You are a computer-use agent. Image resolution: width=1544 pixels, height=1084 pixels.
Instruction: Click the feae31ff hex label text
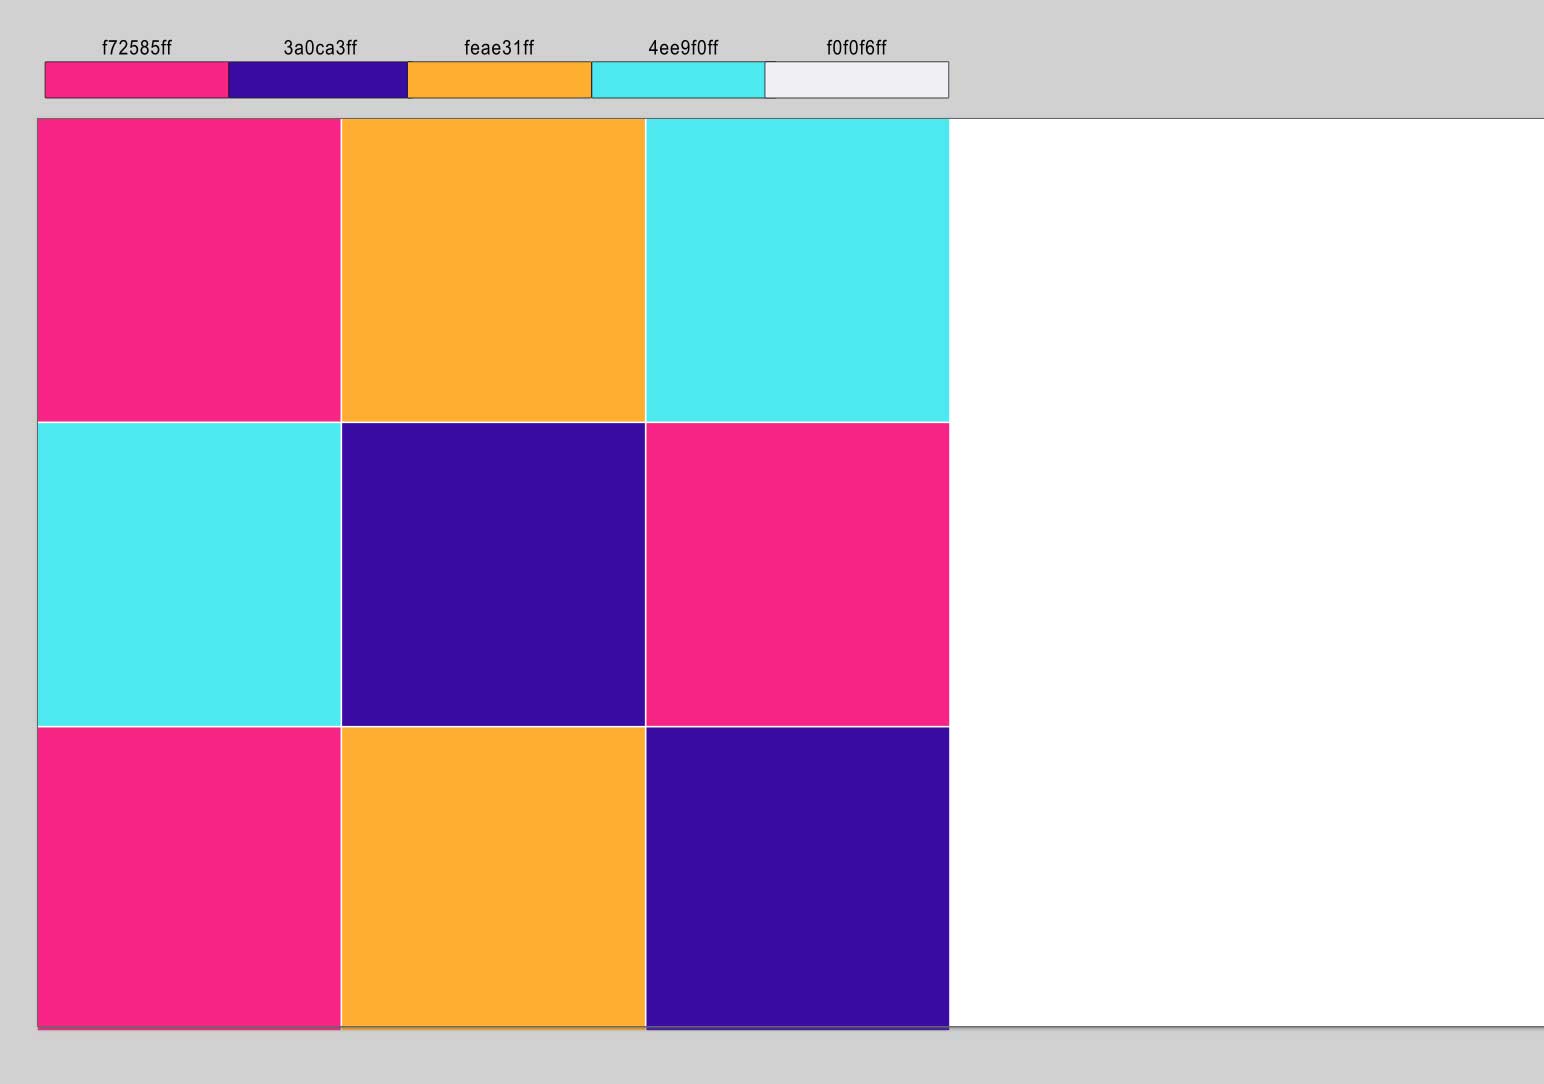tap(499, 48)
